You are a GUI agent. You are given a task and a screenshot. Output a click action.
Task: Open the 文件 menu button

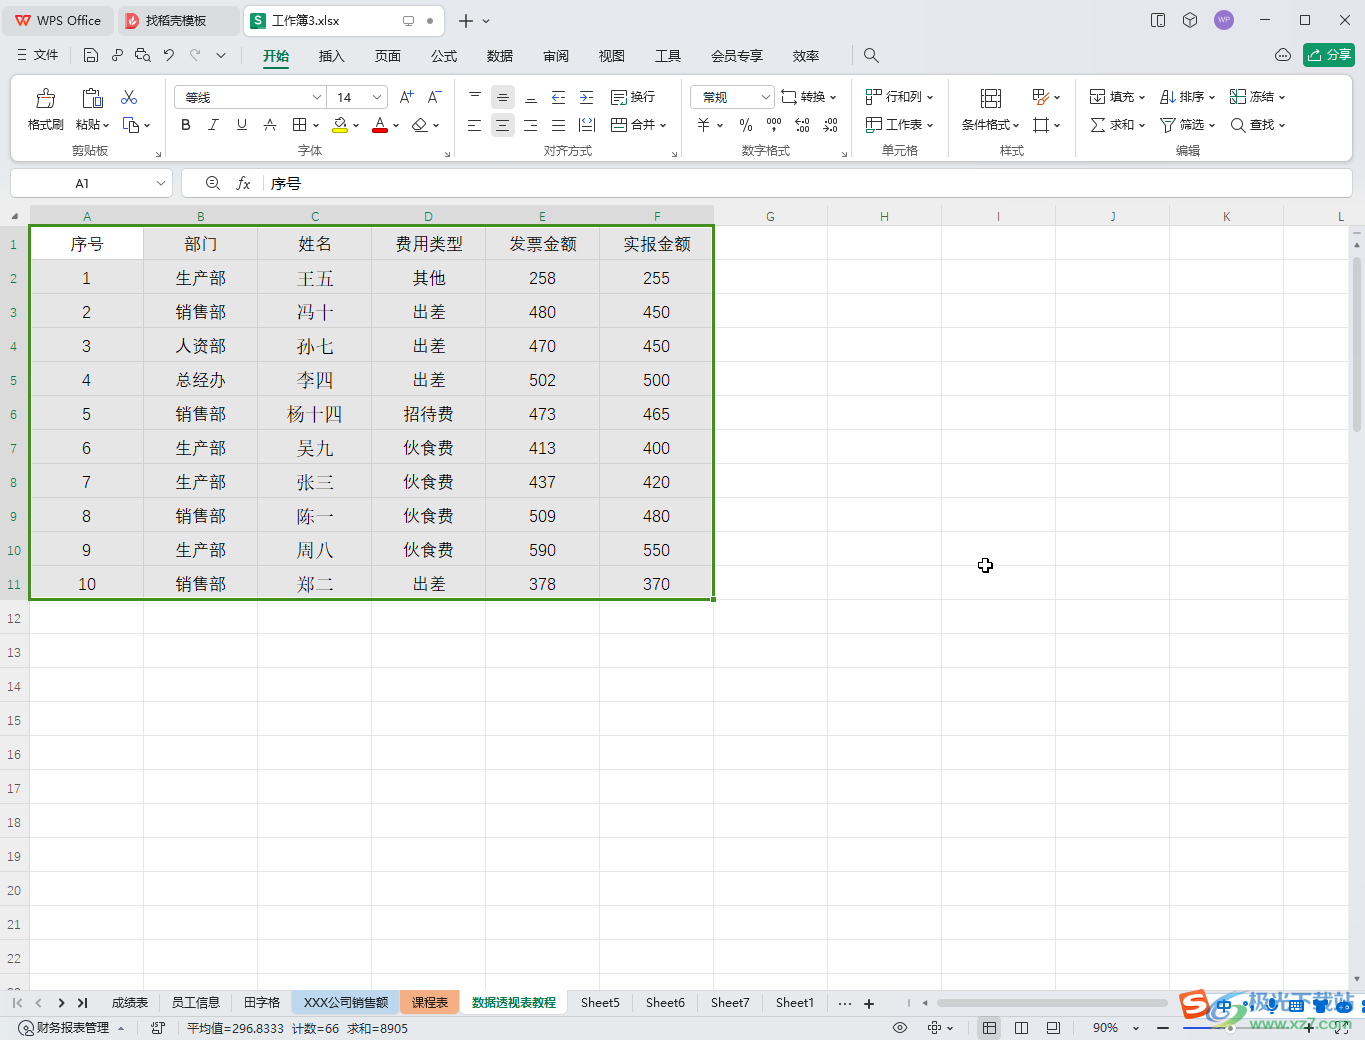(x=38, y=56)
